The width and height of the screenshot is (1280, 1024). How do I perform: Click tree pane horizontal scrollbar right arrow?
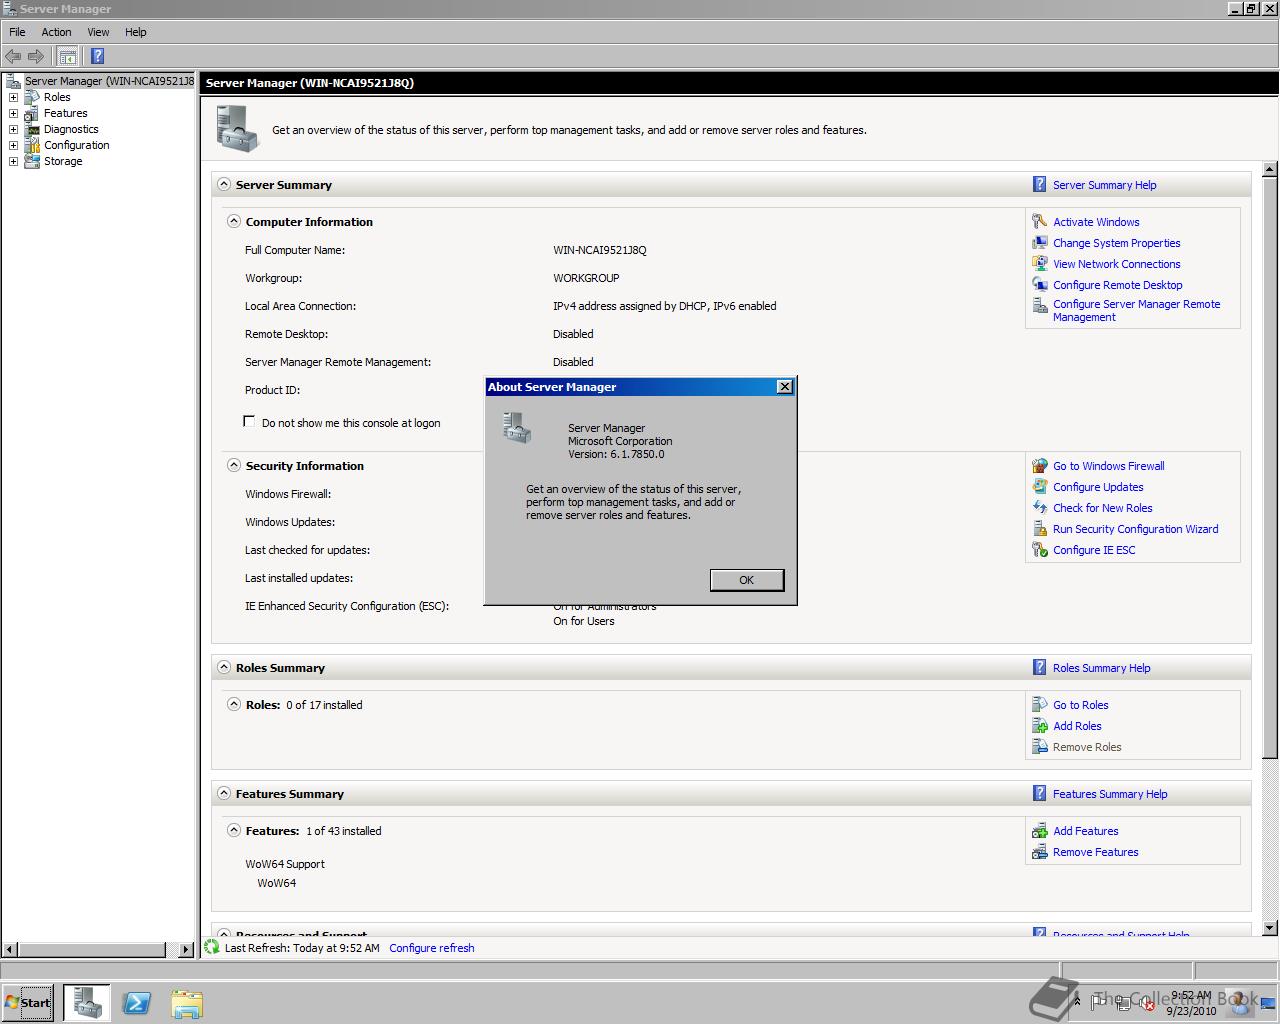pyautogui.click(x=186, y=949)
